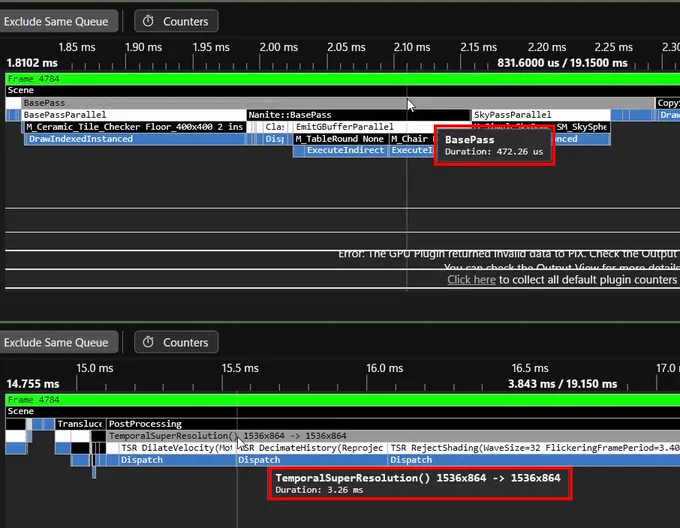Select the Frame 4784 bar in top timeline
The height and width of the screenshot is (528, 680).
click(343, 79)
